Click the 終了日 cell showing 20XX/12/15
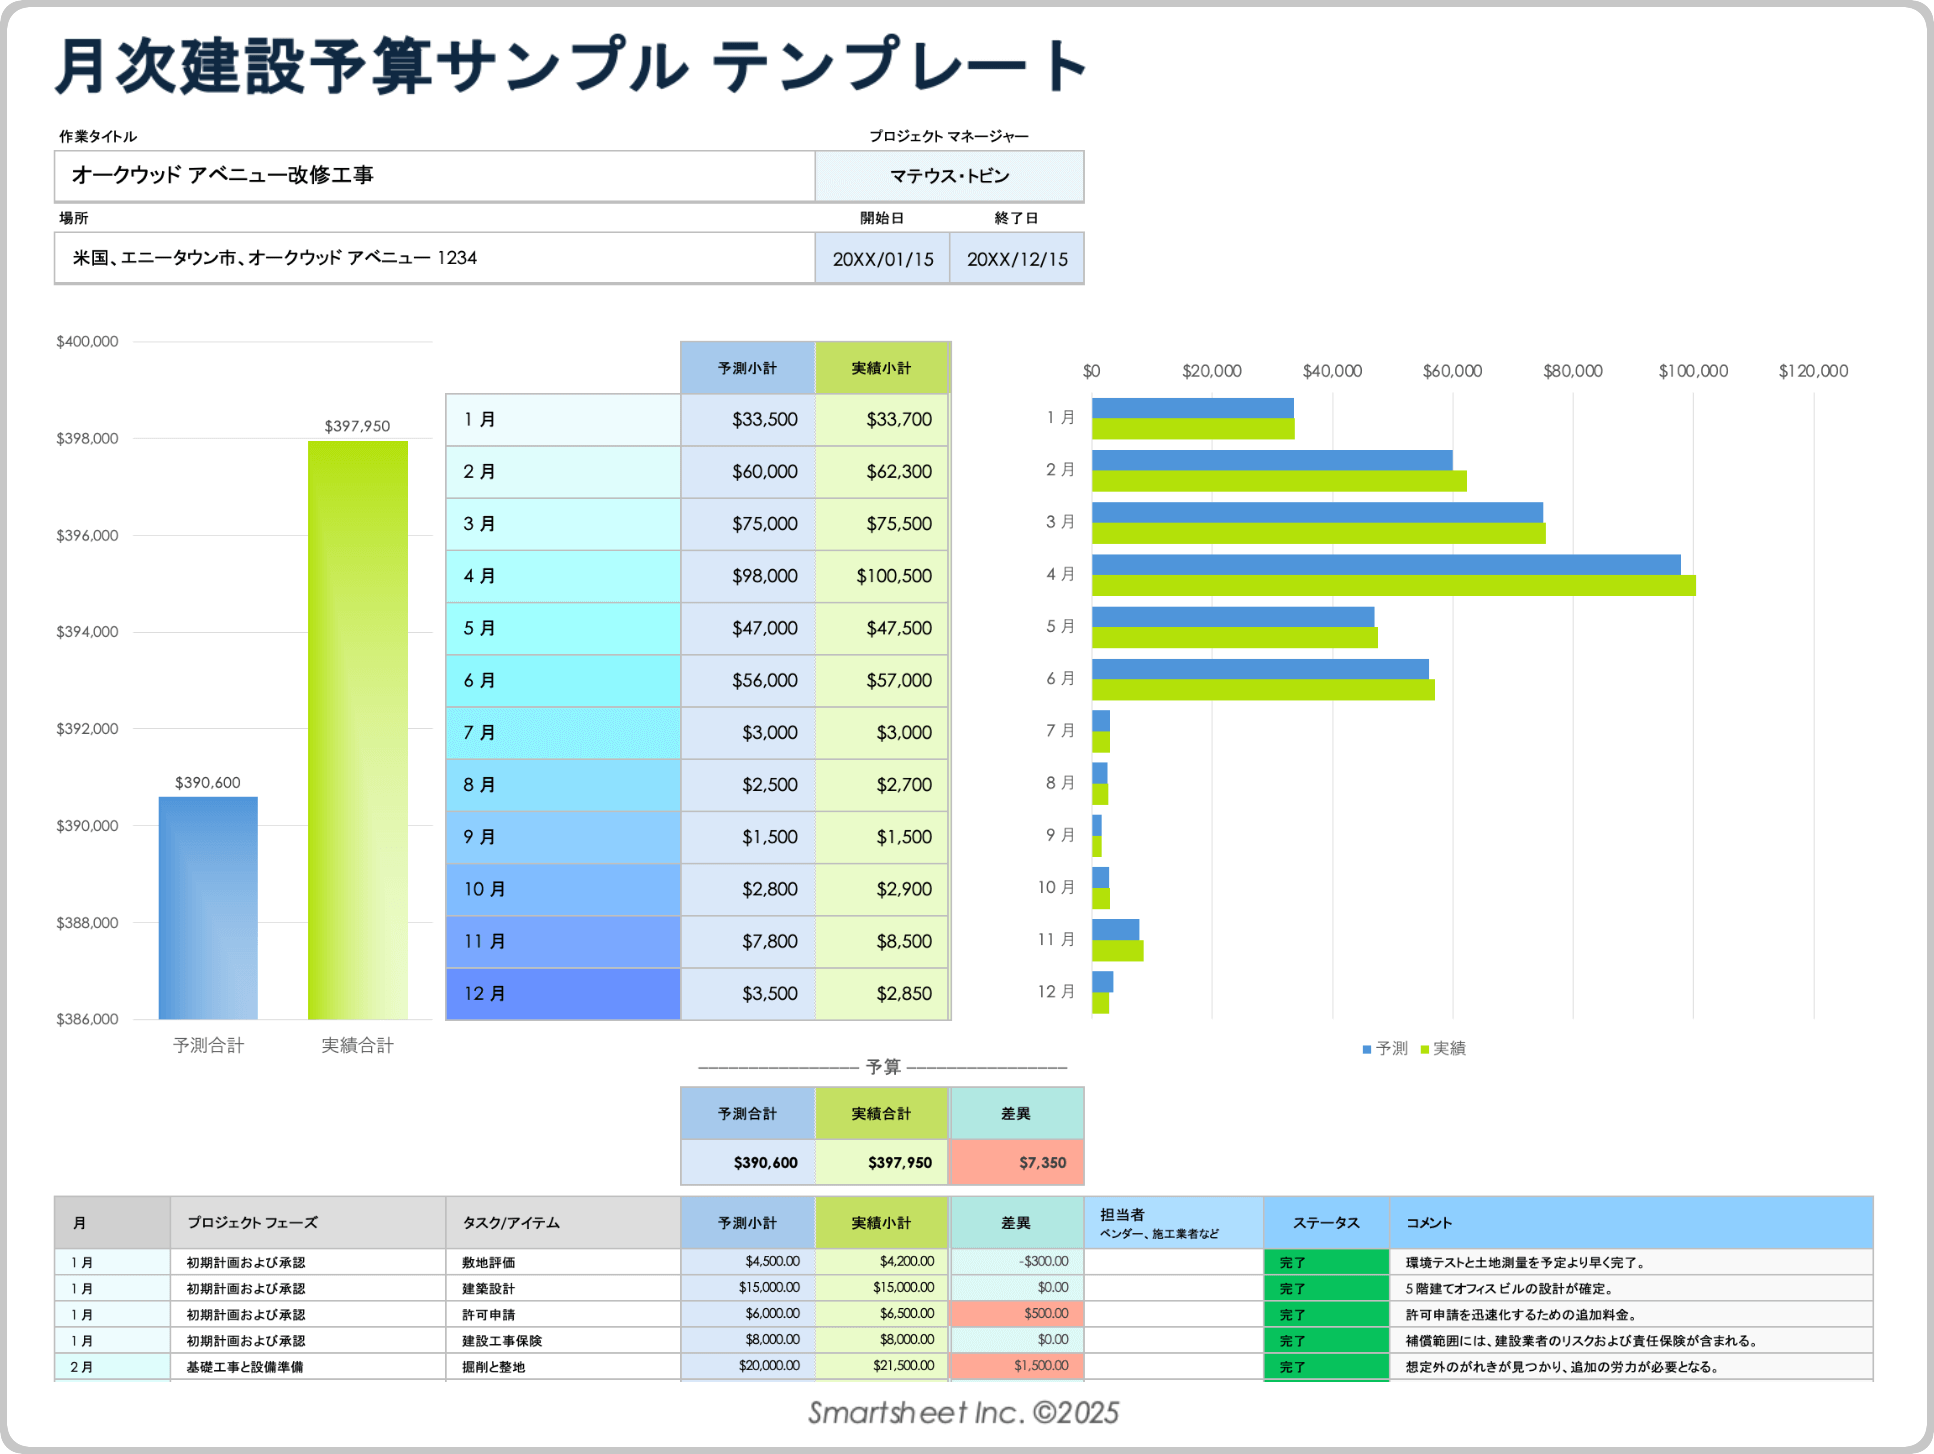This screenshot has height=1454, width=1934. (1017, 257)
